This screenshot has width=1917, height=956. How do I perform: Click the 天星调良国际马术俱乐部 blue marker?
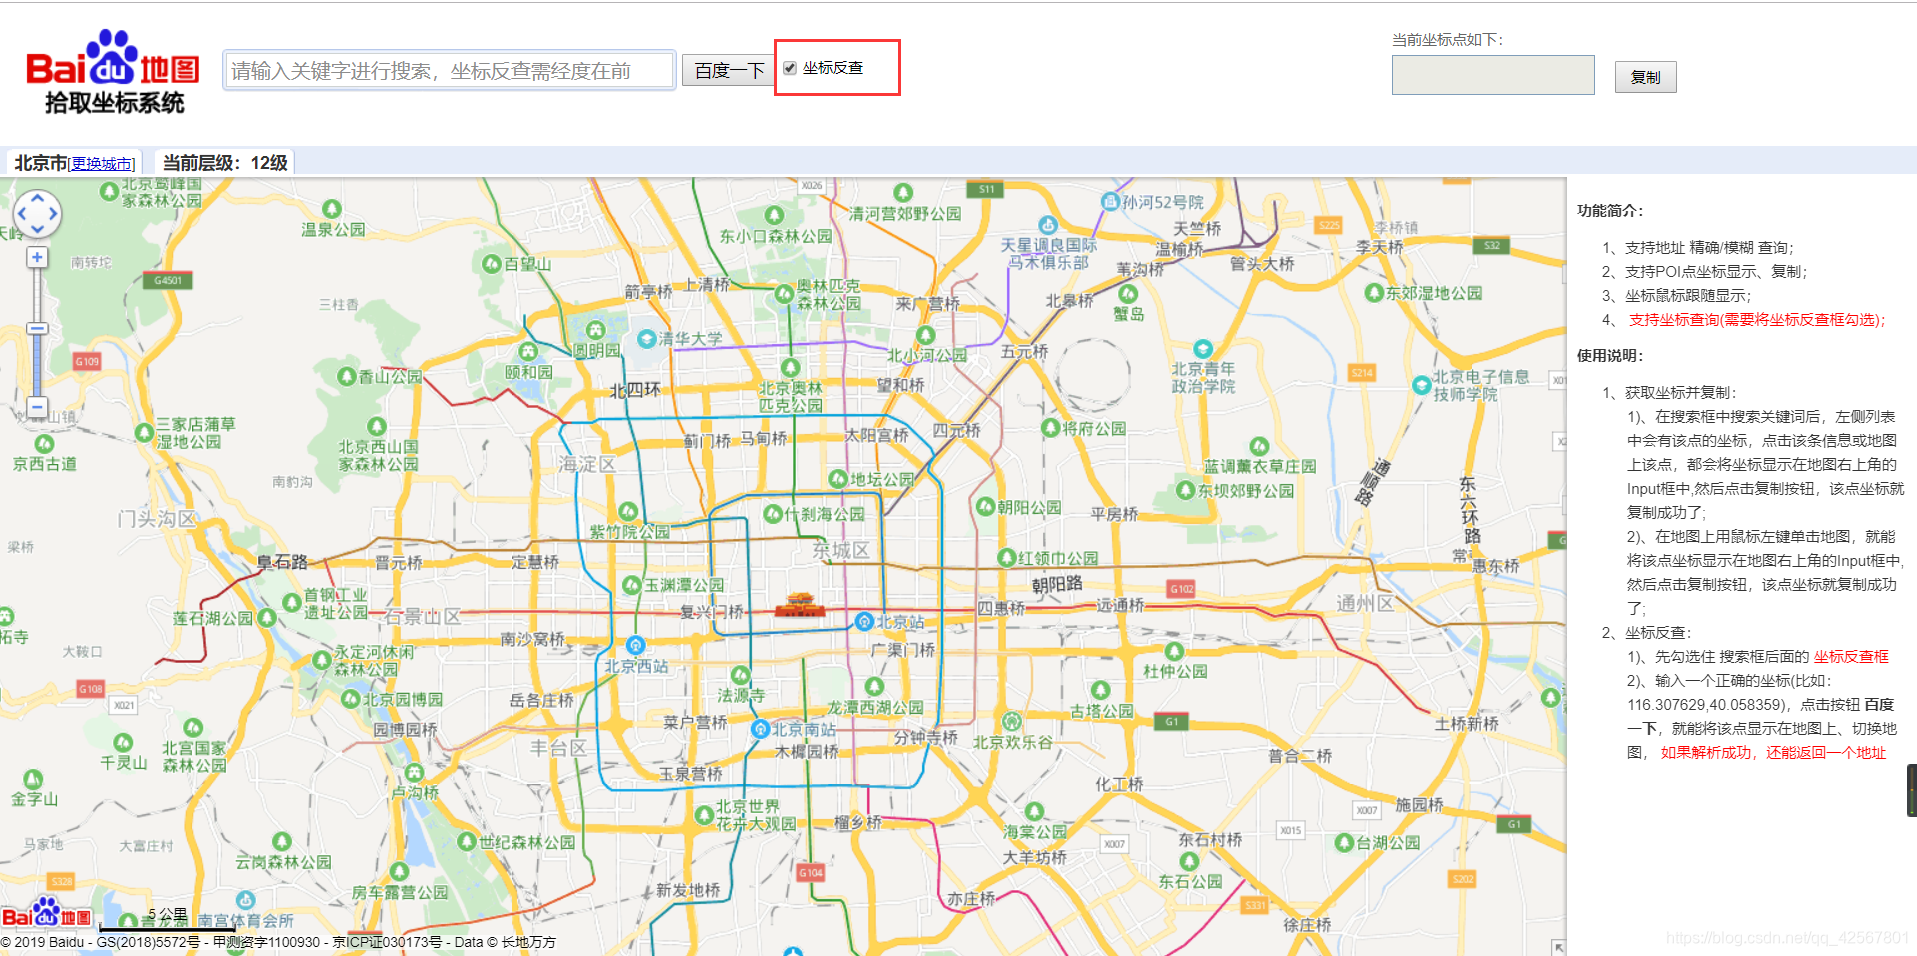click(x=1048, y=225)
